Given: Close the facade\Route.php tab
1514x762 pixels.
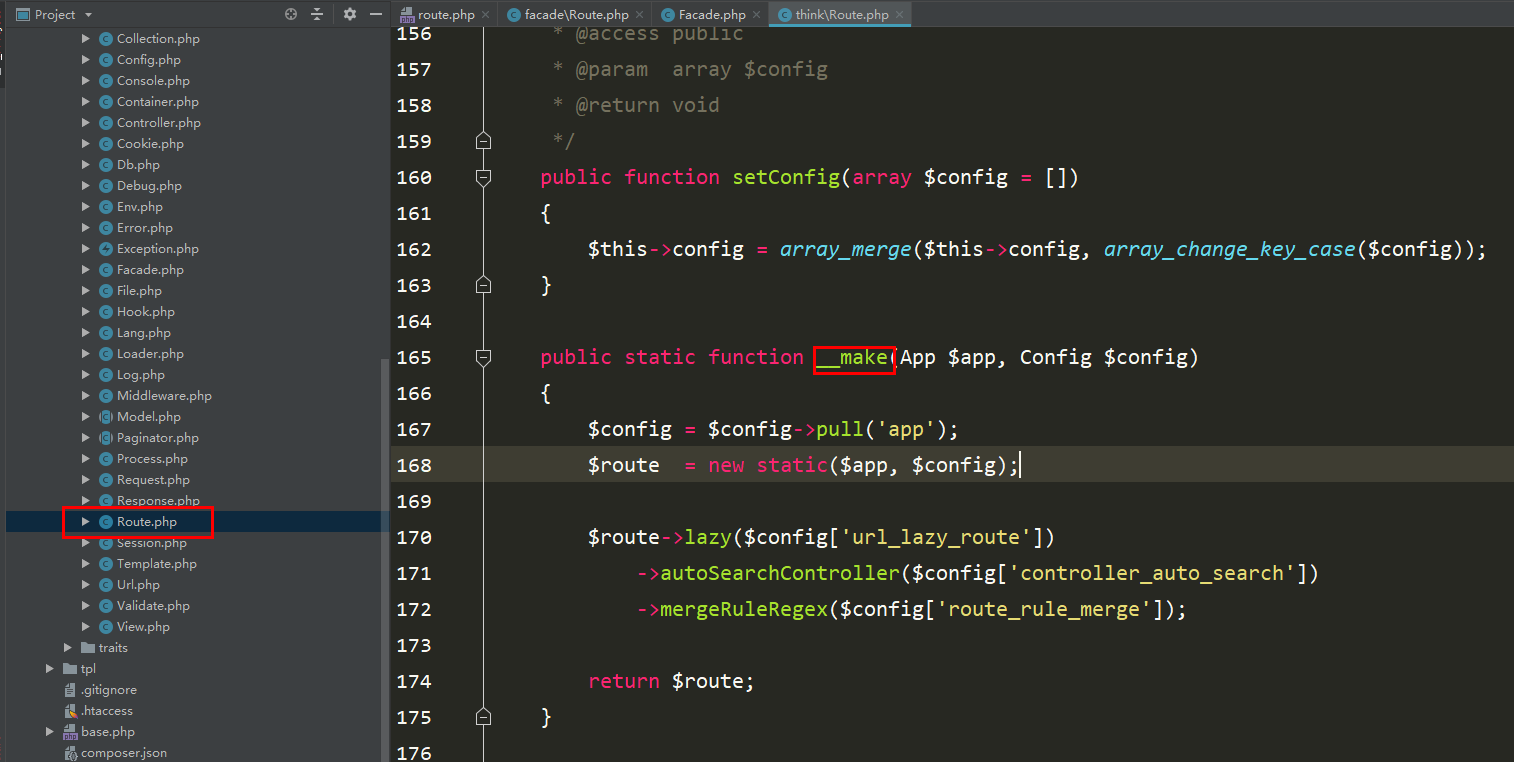Looking at the screenshot, I should (x=640, y=15).
